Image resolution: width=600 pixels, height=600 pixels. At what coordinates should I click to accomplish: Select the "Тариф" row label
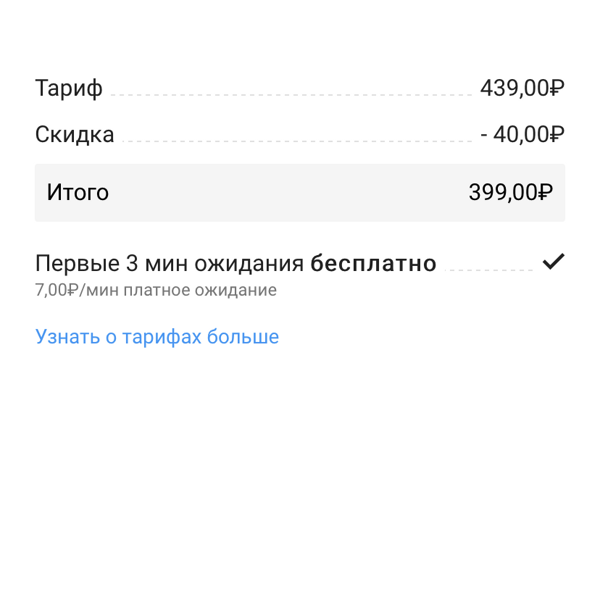coord(69,88)
